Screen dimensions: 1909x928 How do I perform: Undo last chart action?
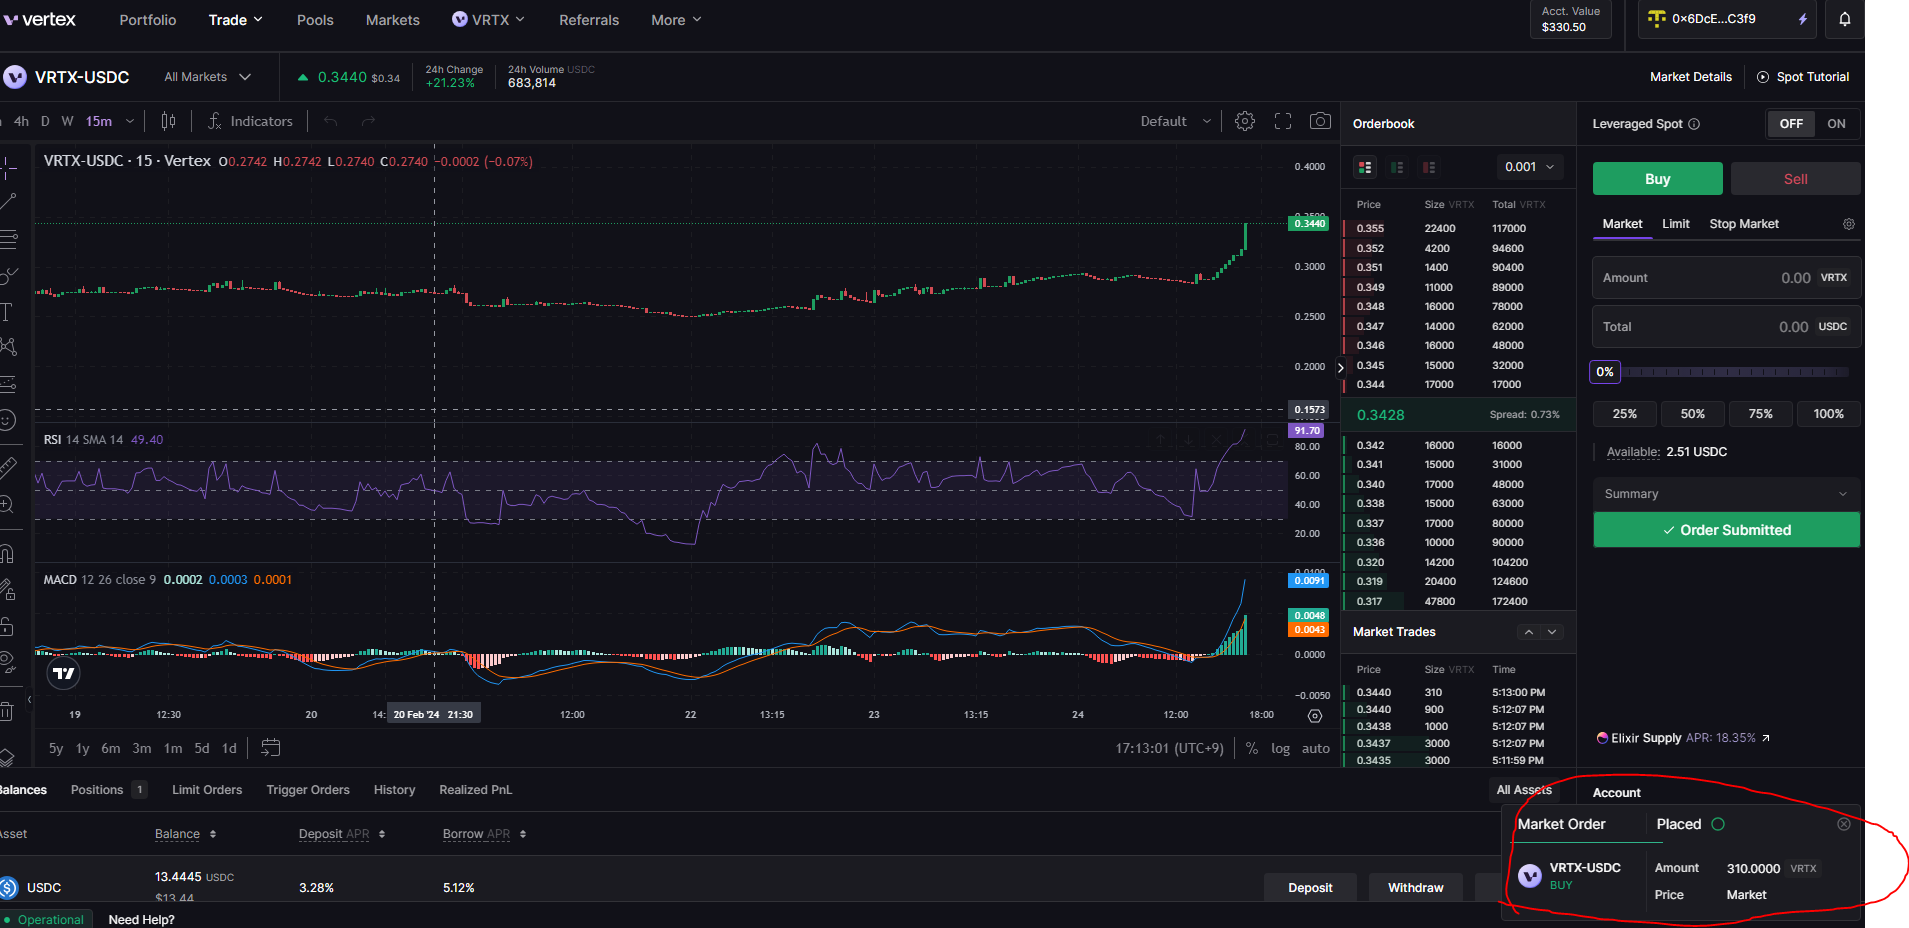[331, 121]
